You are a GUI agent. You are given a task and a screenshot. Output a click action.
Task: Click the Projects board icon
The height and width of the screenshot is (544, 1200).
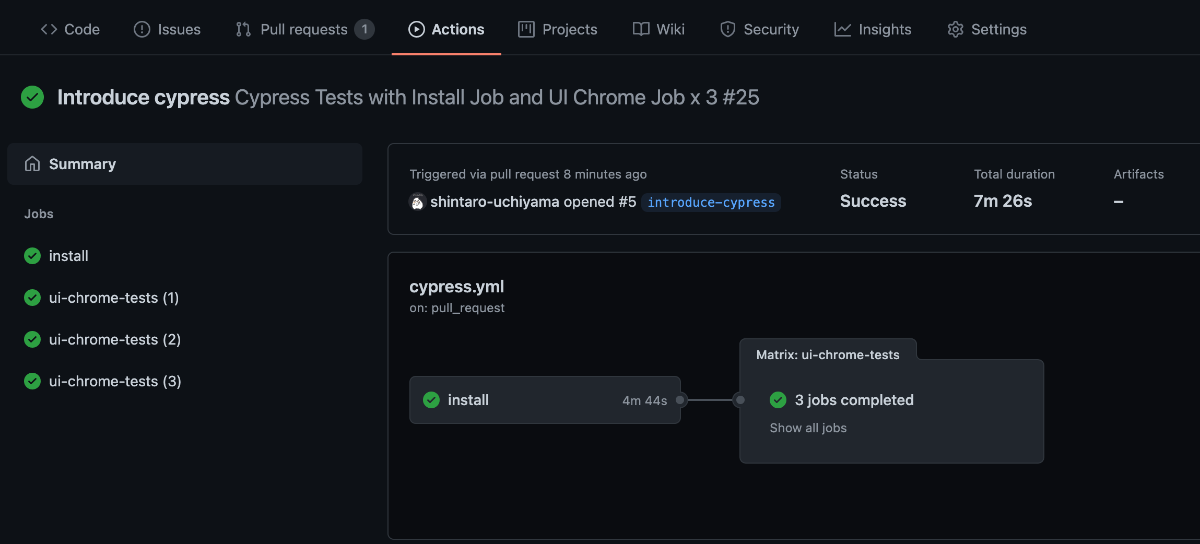[x=527, y=29]
